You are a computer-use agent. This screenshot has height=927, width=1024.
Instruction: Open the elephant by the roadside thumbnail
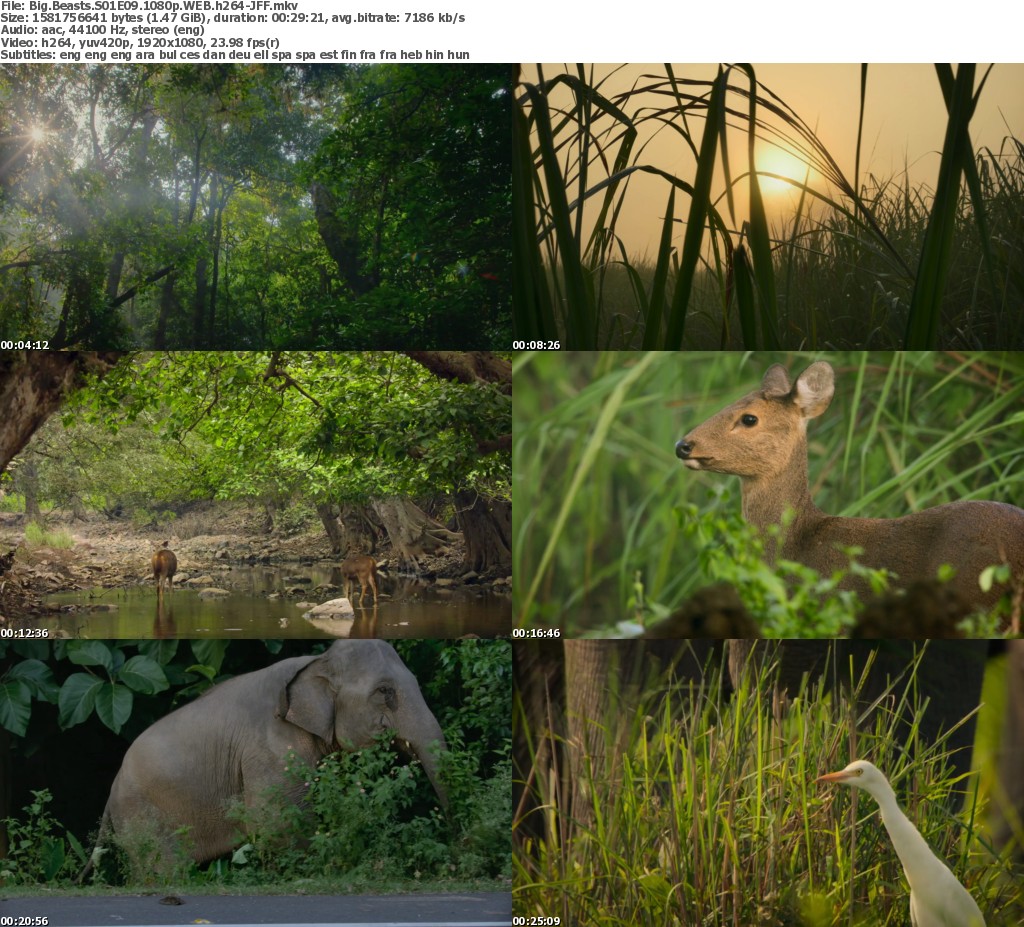tap(255, 782)
